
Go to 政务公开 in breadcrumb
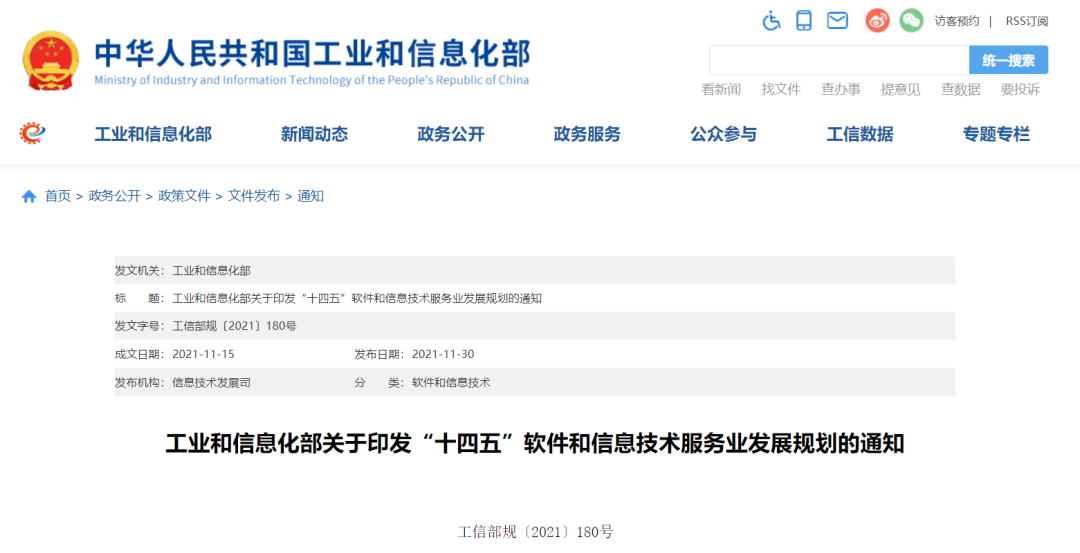click(114, 196)
